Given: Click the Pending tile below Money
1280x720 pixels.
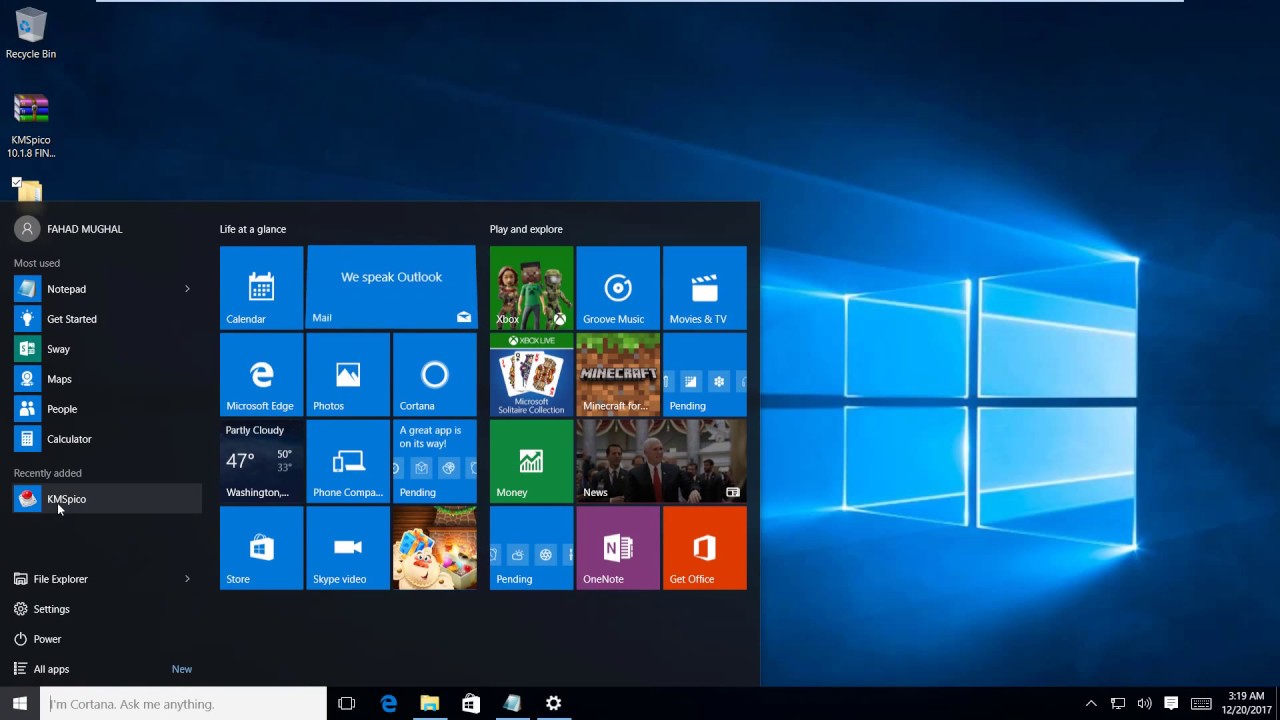Looking at the screenshot, I should click(x=531, y=548).
